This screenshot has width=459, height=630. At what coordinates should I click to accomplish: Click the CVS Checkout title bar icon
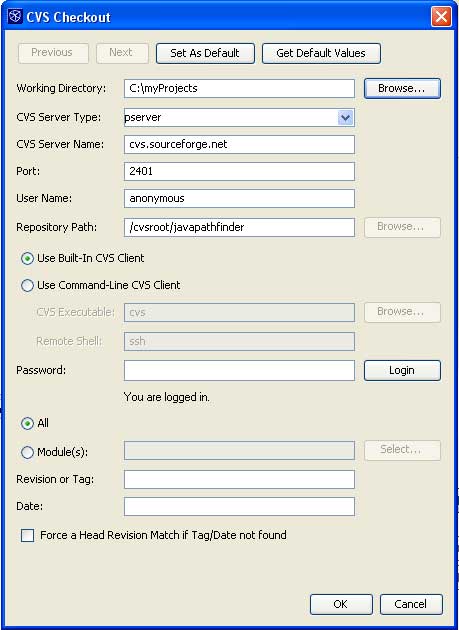(15, 17)
